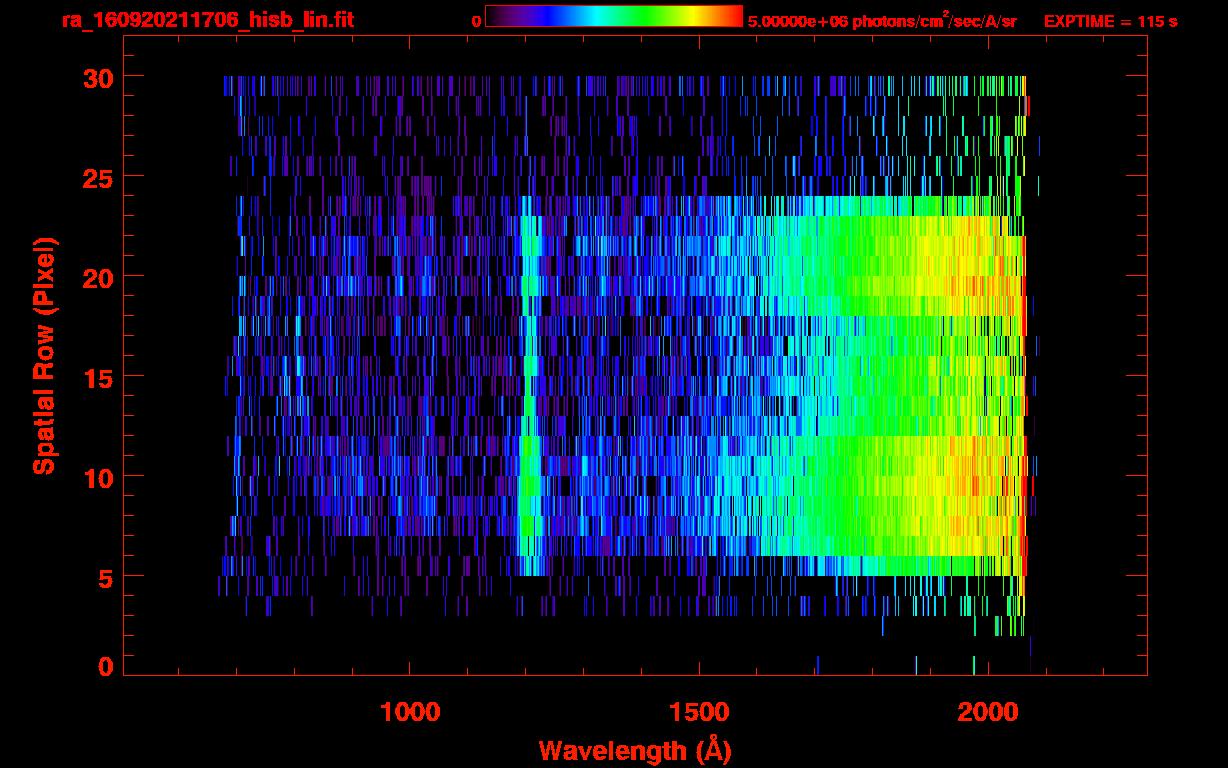Click the spatial row tick label 25

pos(97,177)
